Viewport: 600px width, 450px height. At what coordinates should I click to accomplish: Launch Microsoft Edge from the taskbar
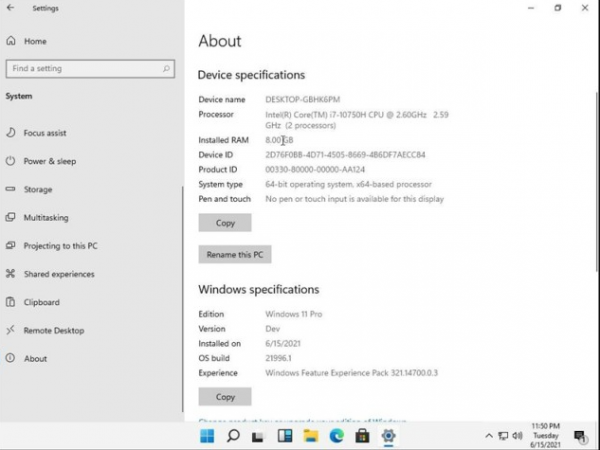pos(337,435)
